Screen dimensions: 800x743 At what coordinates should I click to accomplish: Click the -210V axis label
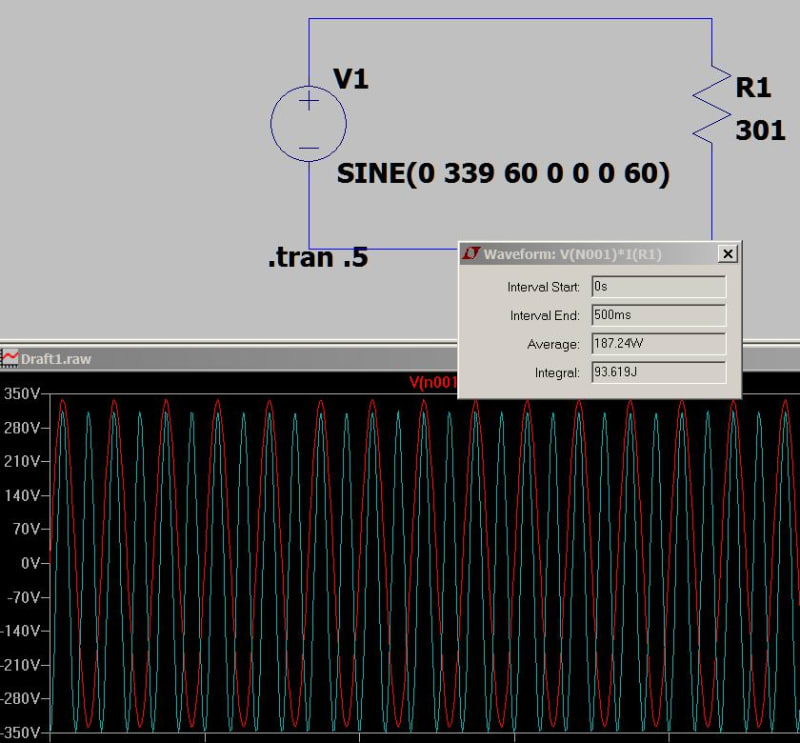click(20, 665)
